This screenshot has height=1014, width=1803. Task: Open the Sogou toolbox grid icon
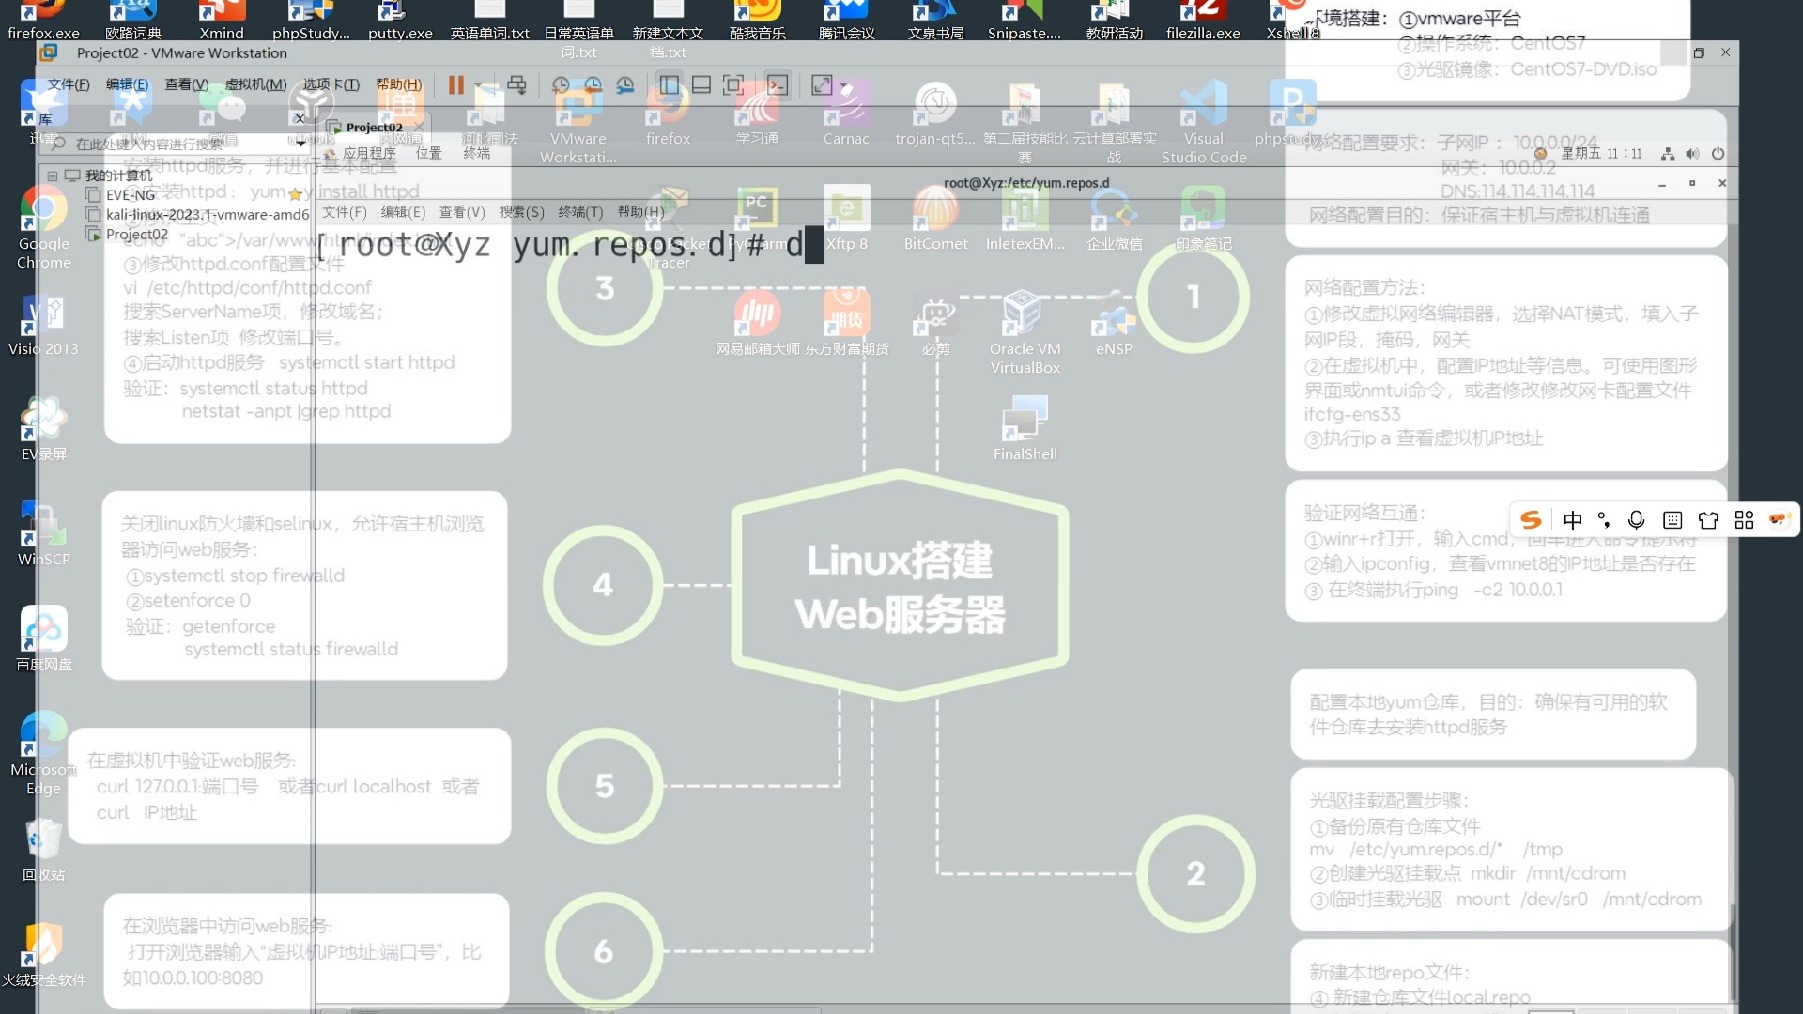tap(1744, 520)
